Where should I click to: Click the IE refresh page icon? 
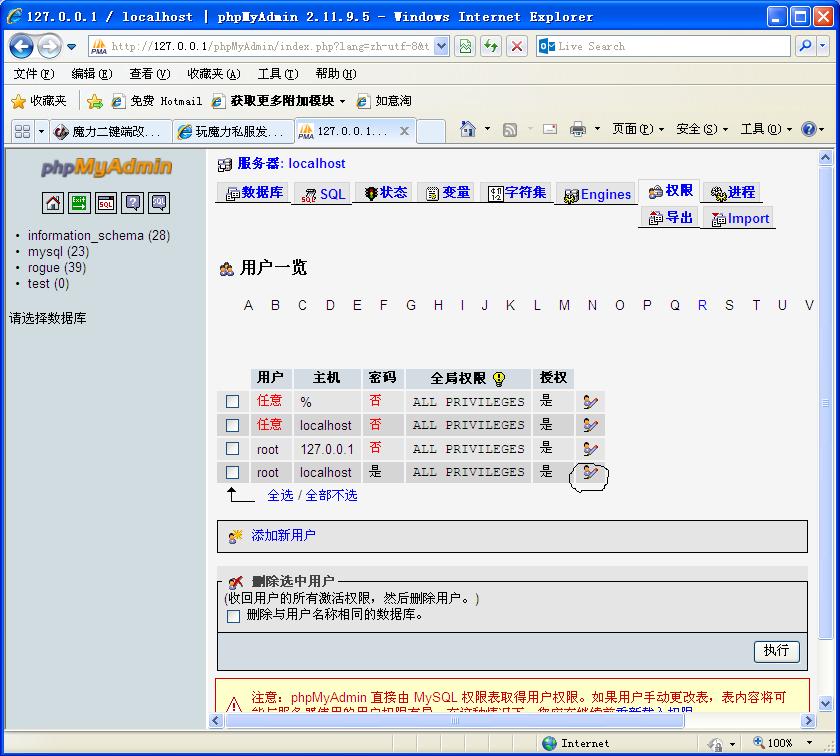tap(491, 46)
